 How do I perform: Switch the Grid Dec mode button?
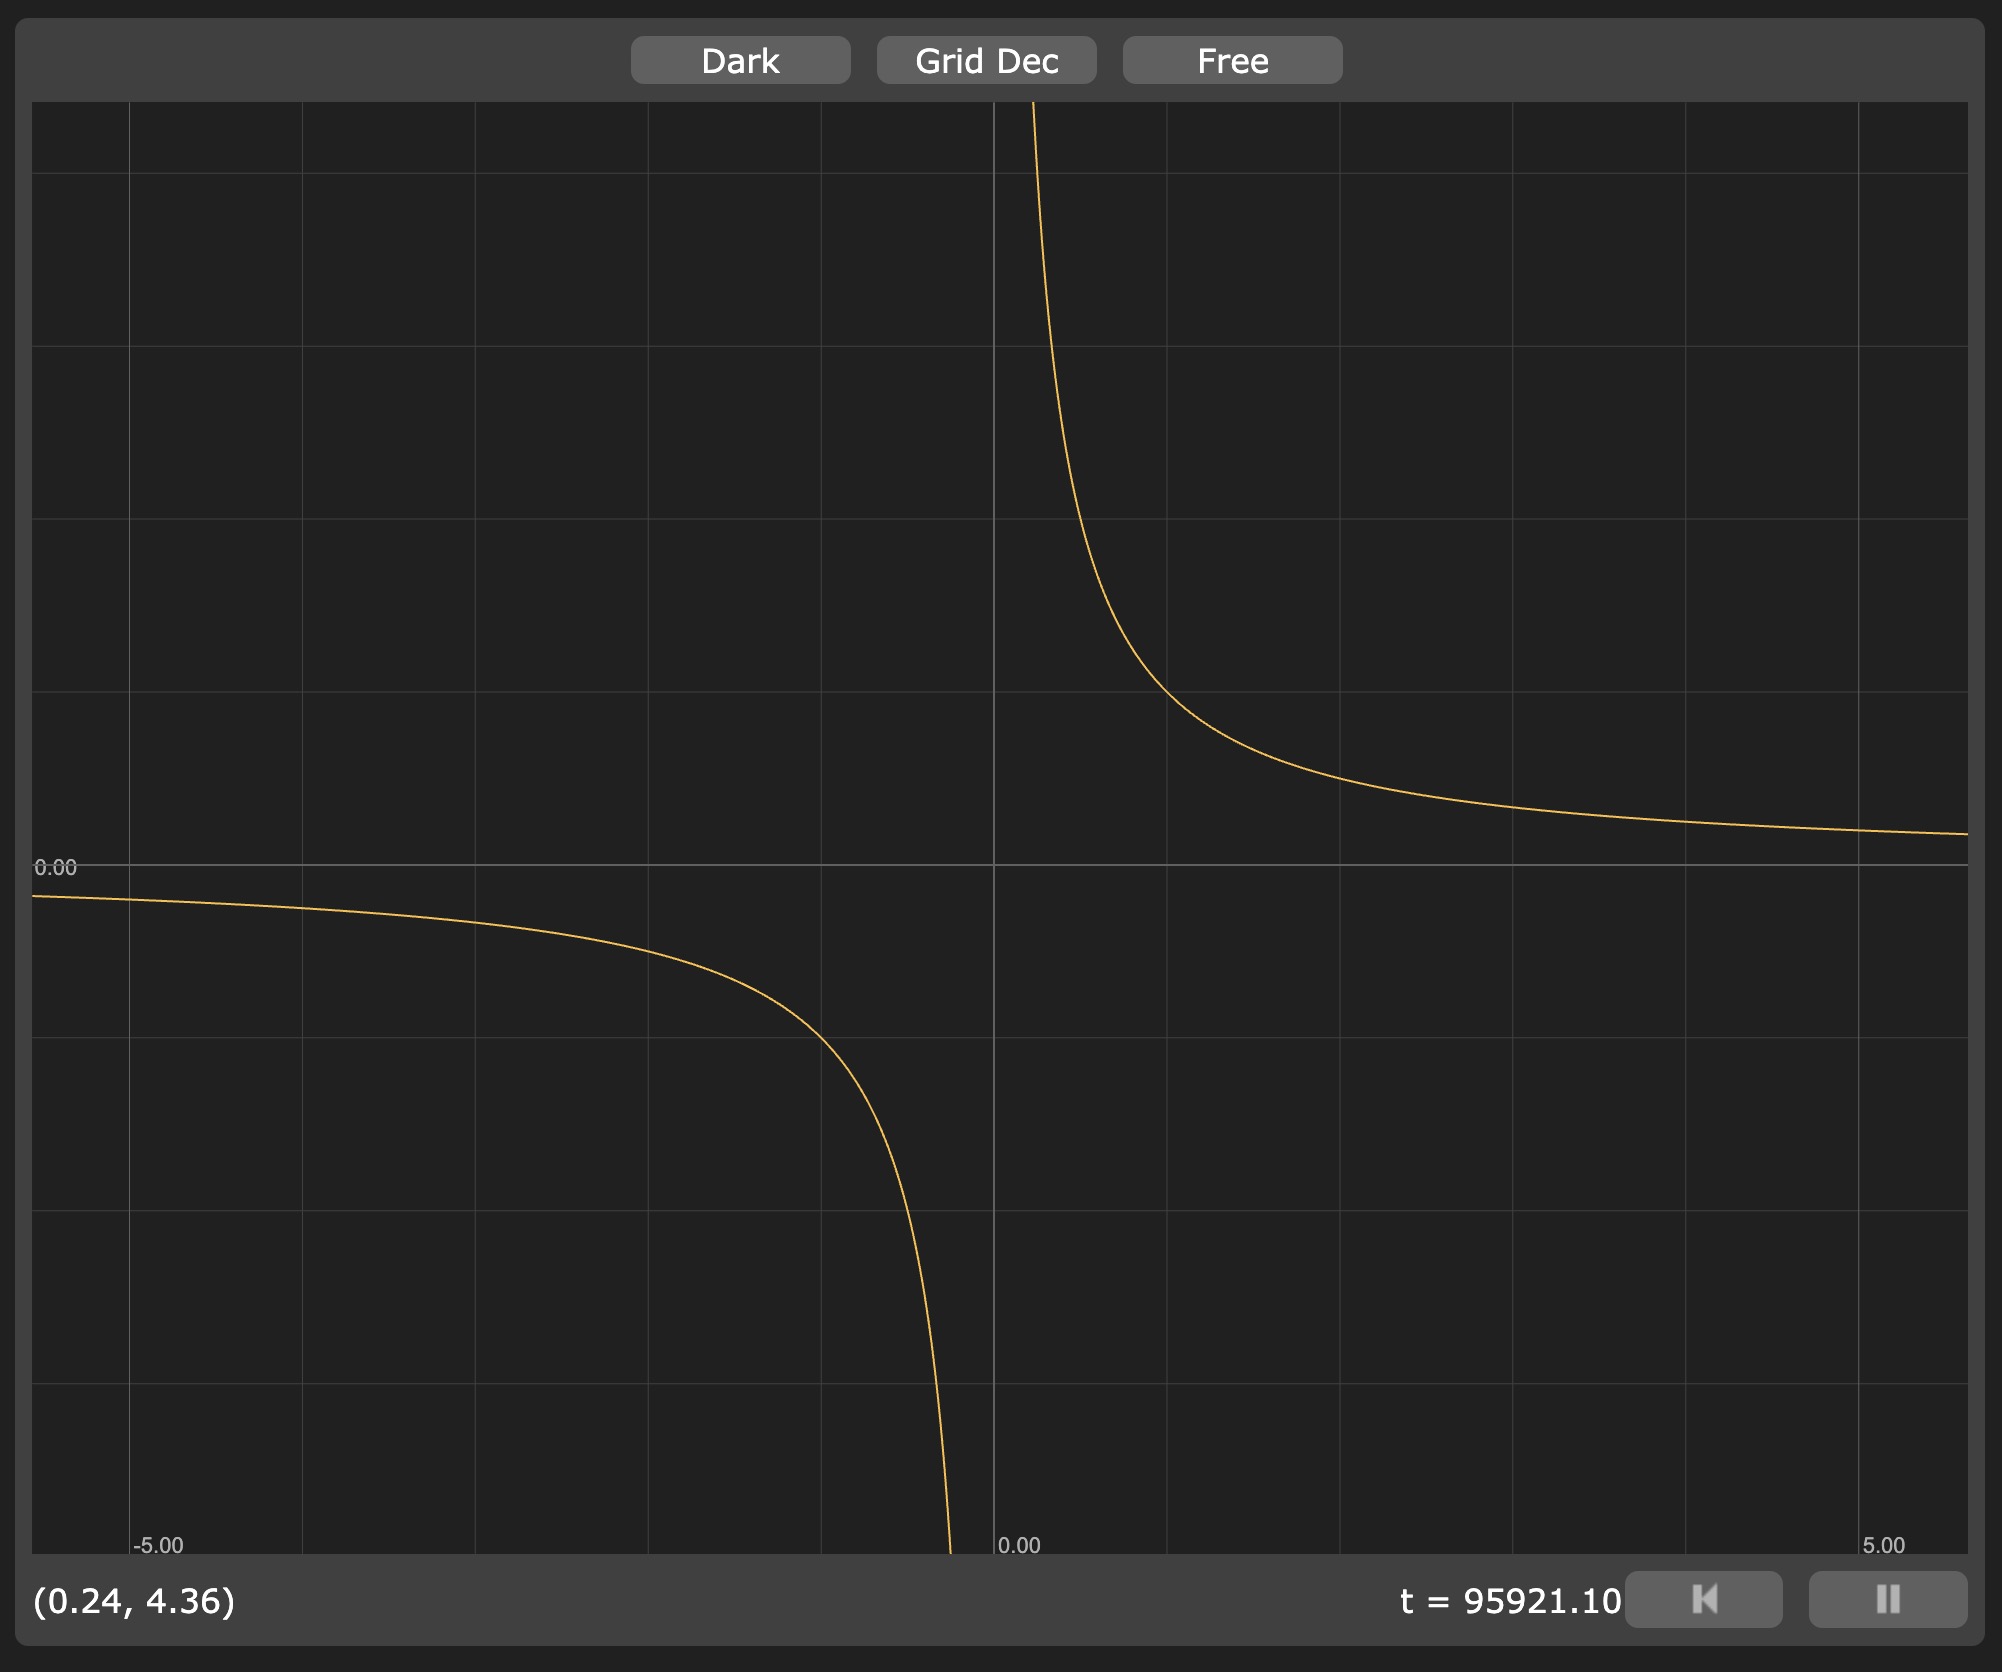click(986, 61)
